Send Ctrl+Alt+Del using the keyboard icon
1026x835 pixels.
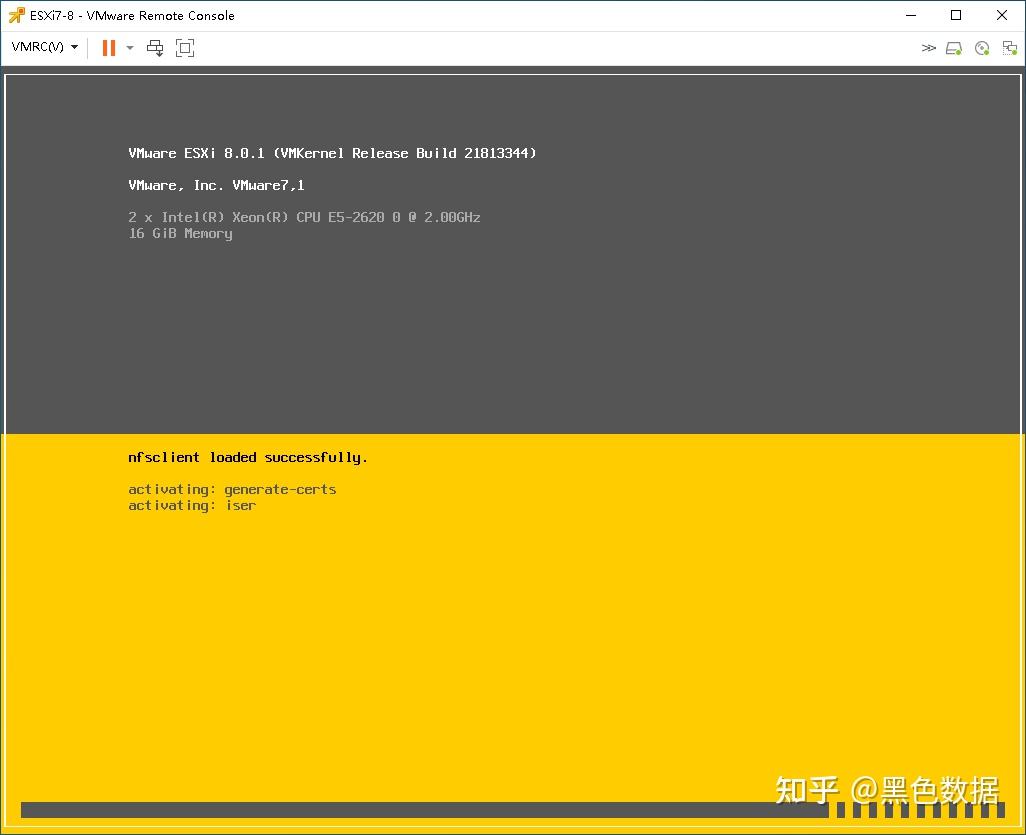[x=155, y=47]
